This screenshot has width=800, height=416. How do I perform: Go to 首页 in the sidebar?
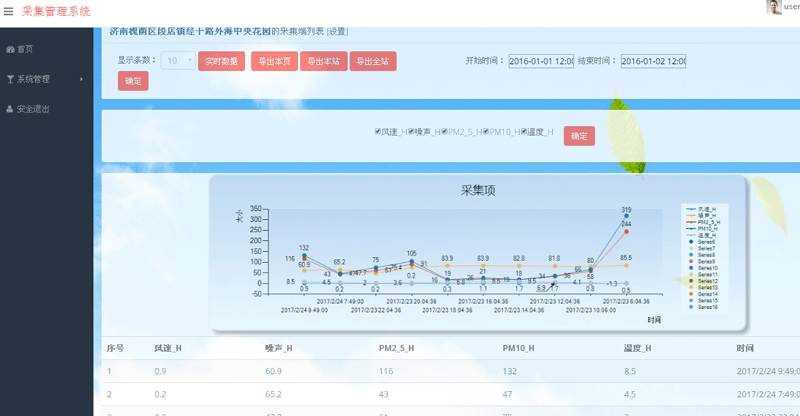pos(25,49)
